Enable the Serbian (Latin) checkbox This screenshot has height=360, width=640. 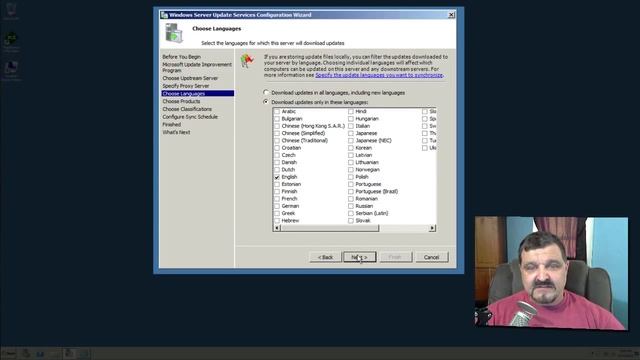pyautogui.click(x=351, y=213)
